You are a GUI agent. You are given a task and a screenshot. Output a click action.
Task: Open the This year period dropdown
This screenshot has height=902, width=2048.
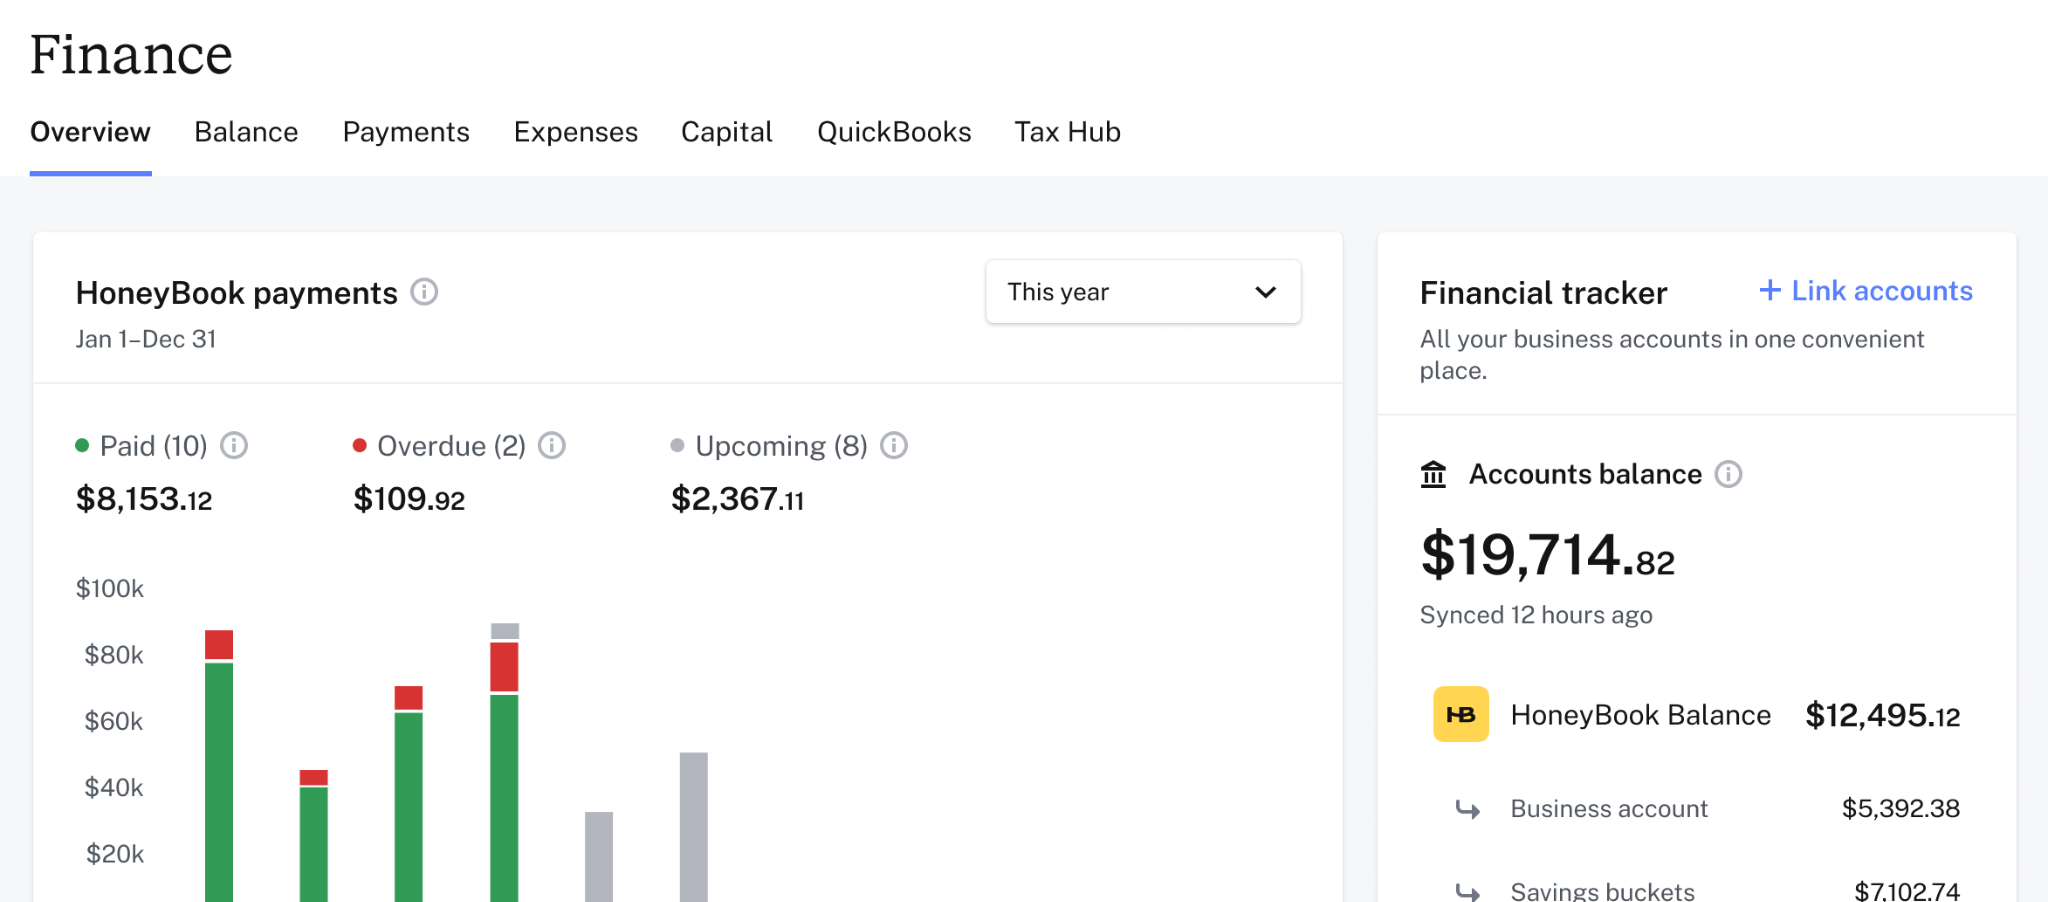(1143, 292)
